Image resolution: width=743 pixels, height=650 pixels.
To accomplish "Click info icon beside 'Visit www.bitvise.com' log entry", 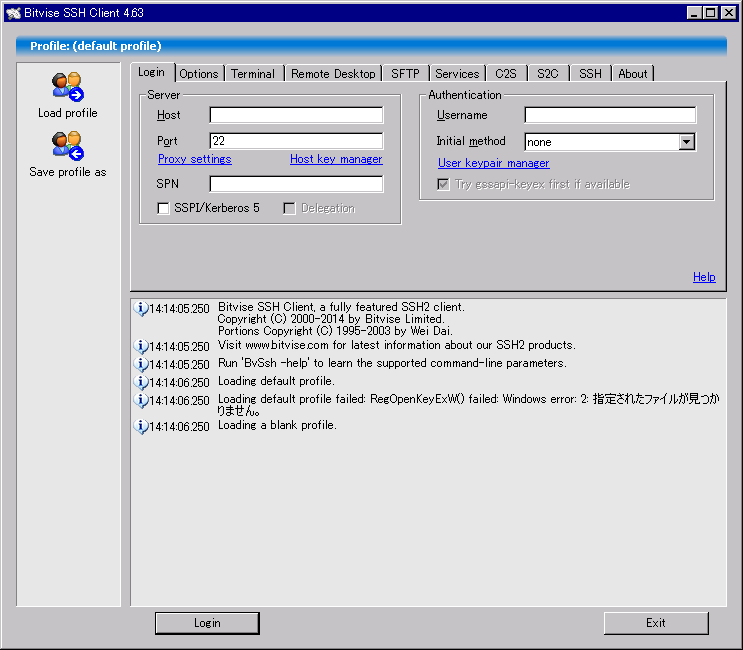I will point(140,346).
